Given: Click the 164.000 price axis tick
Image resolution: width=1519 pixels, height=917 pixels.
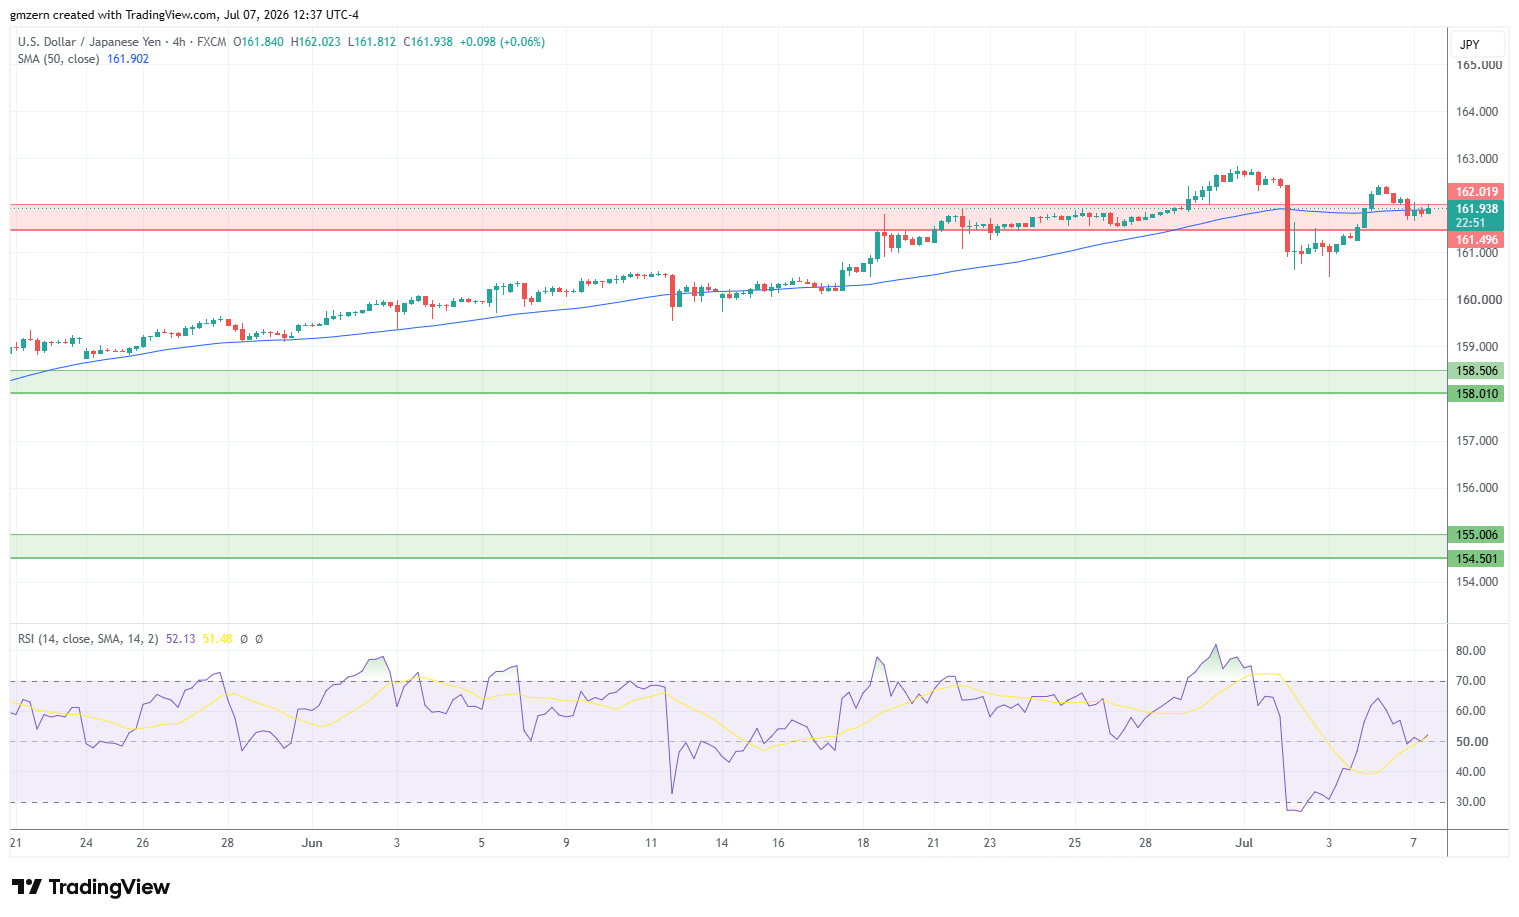Looking at the screenshot, I should click(1477, 112).
